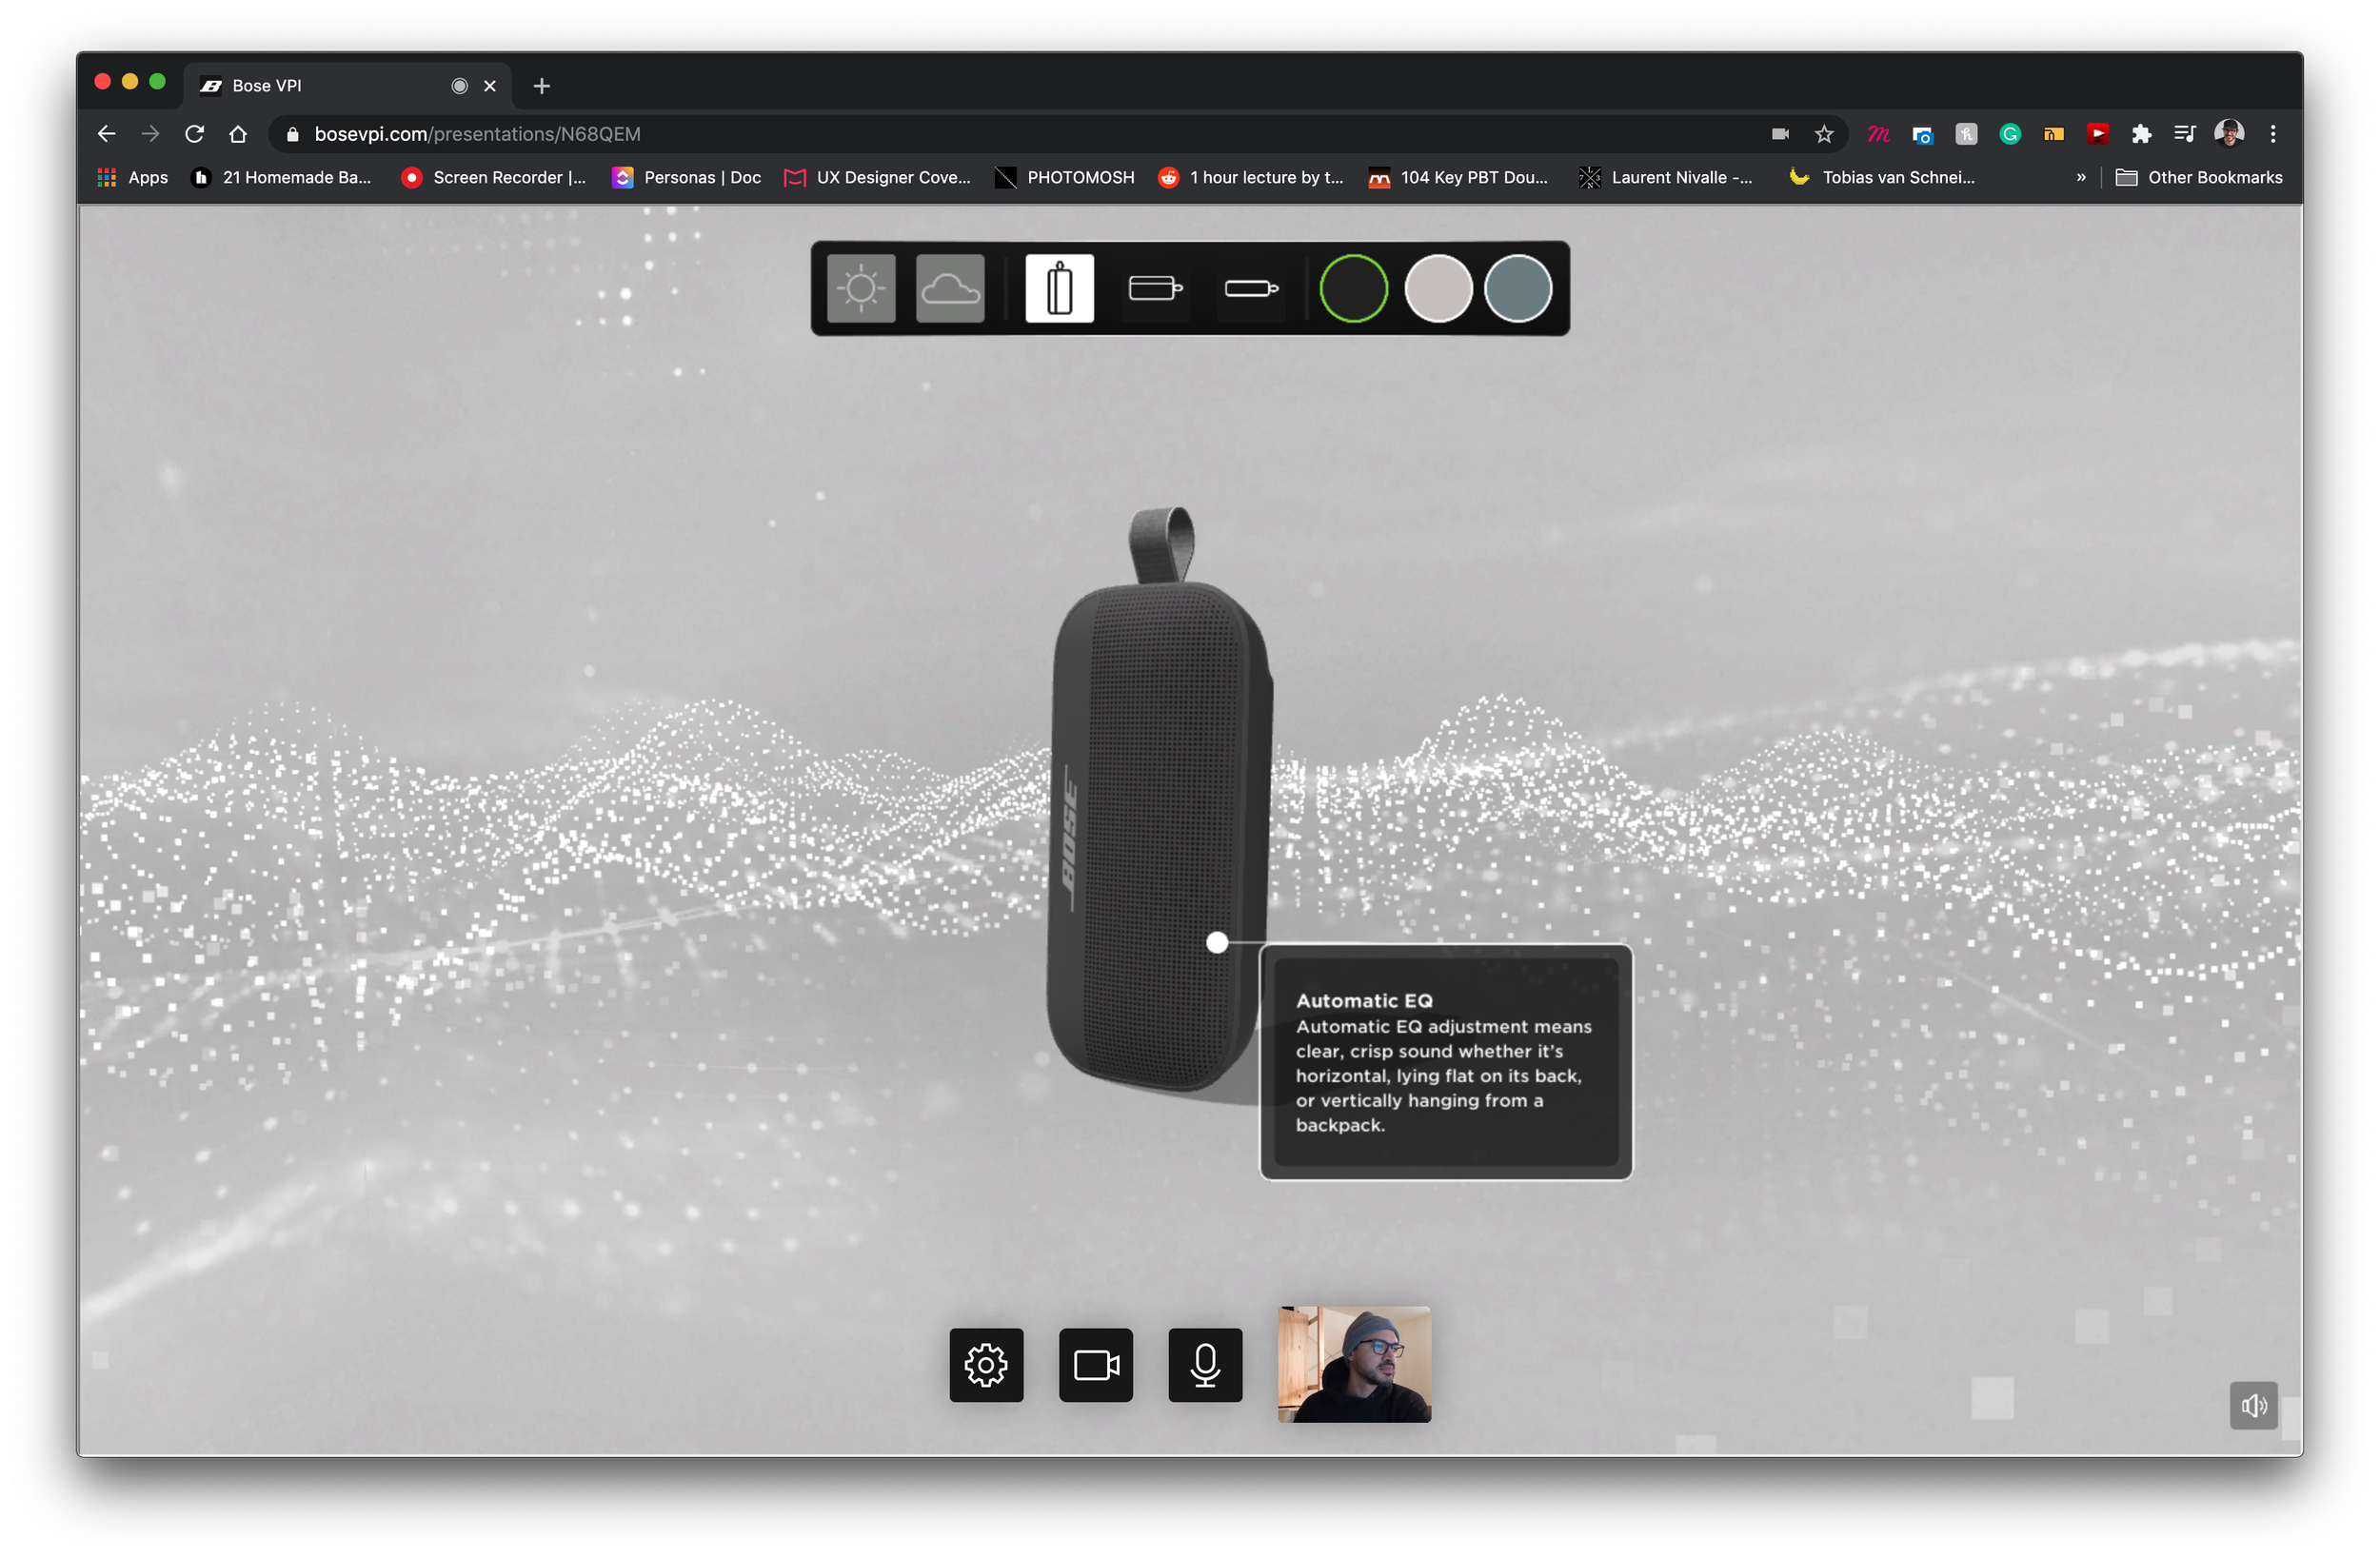Open the Extensions puzzle menu
2380x1558 pixels.
pos(2141,134)
